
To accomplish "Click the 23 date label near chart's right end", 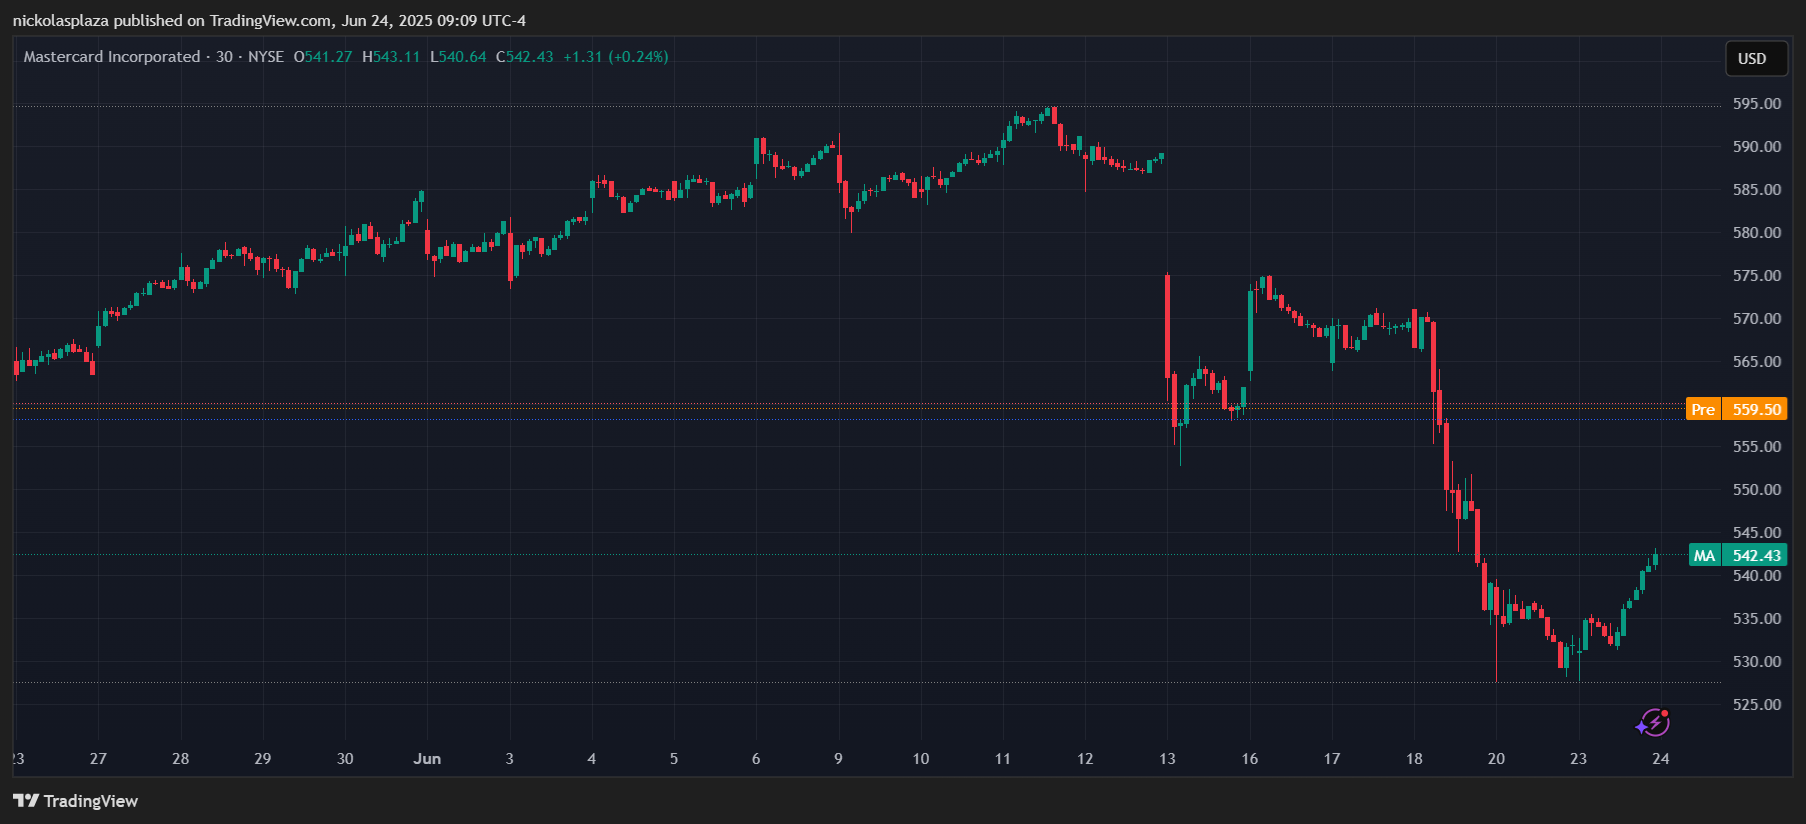I will [x=1578, y=759].
